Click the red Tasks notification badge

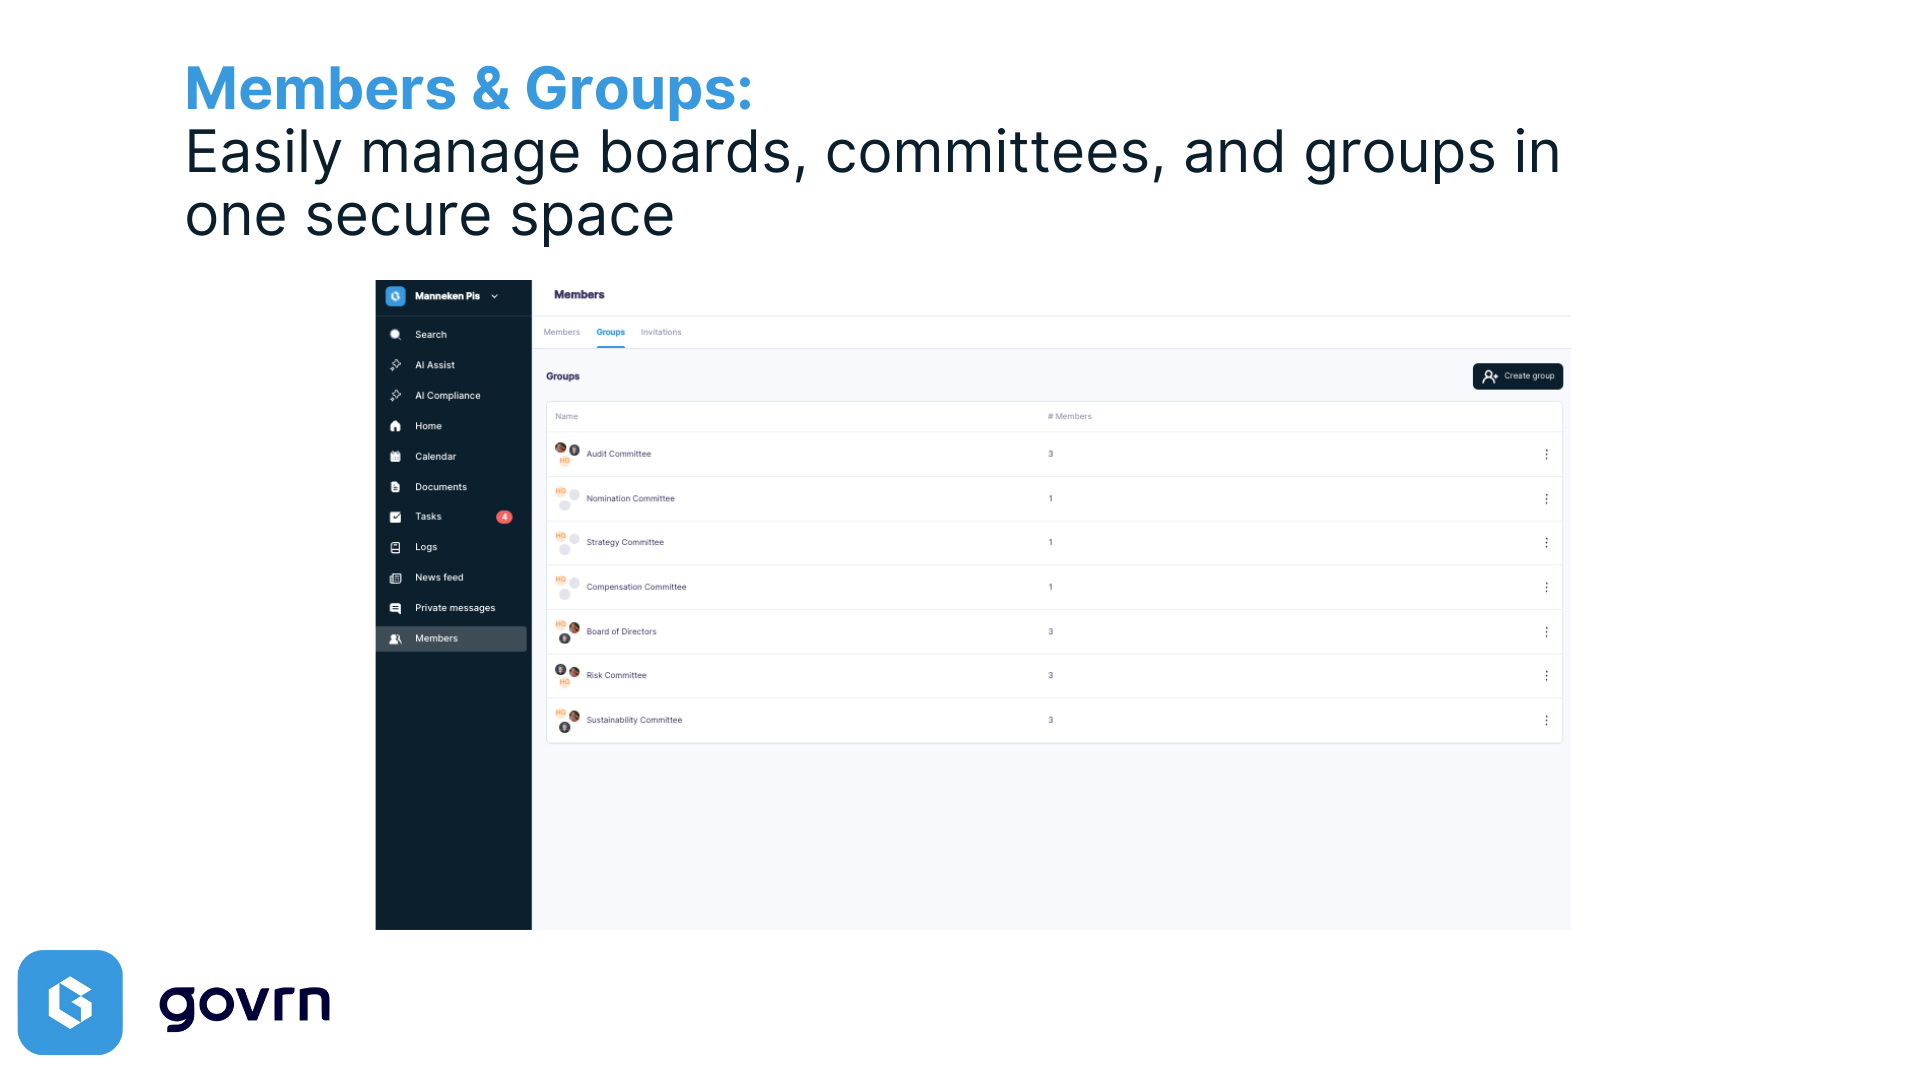point(504,517)
